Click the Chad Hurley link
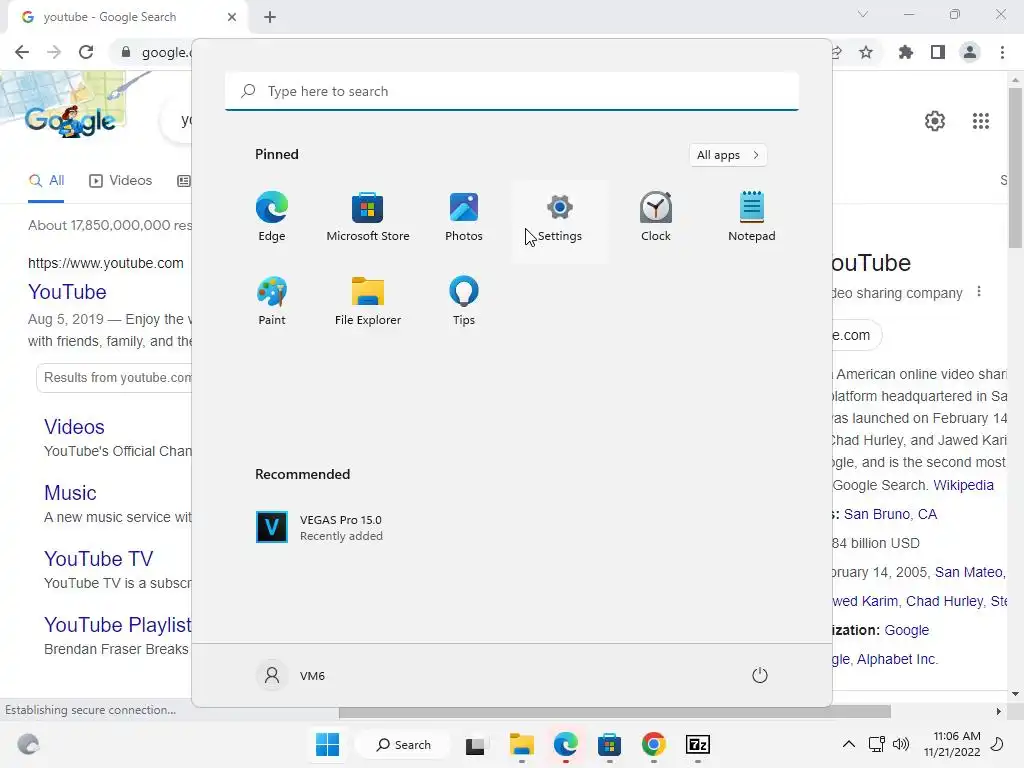Viewport: 1024px width, 768px height. [944, 601]
